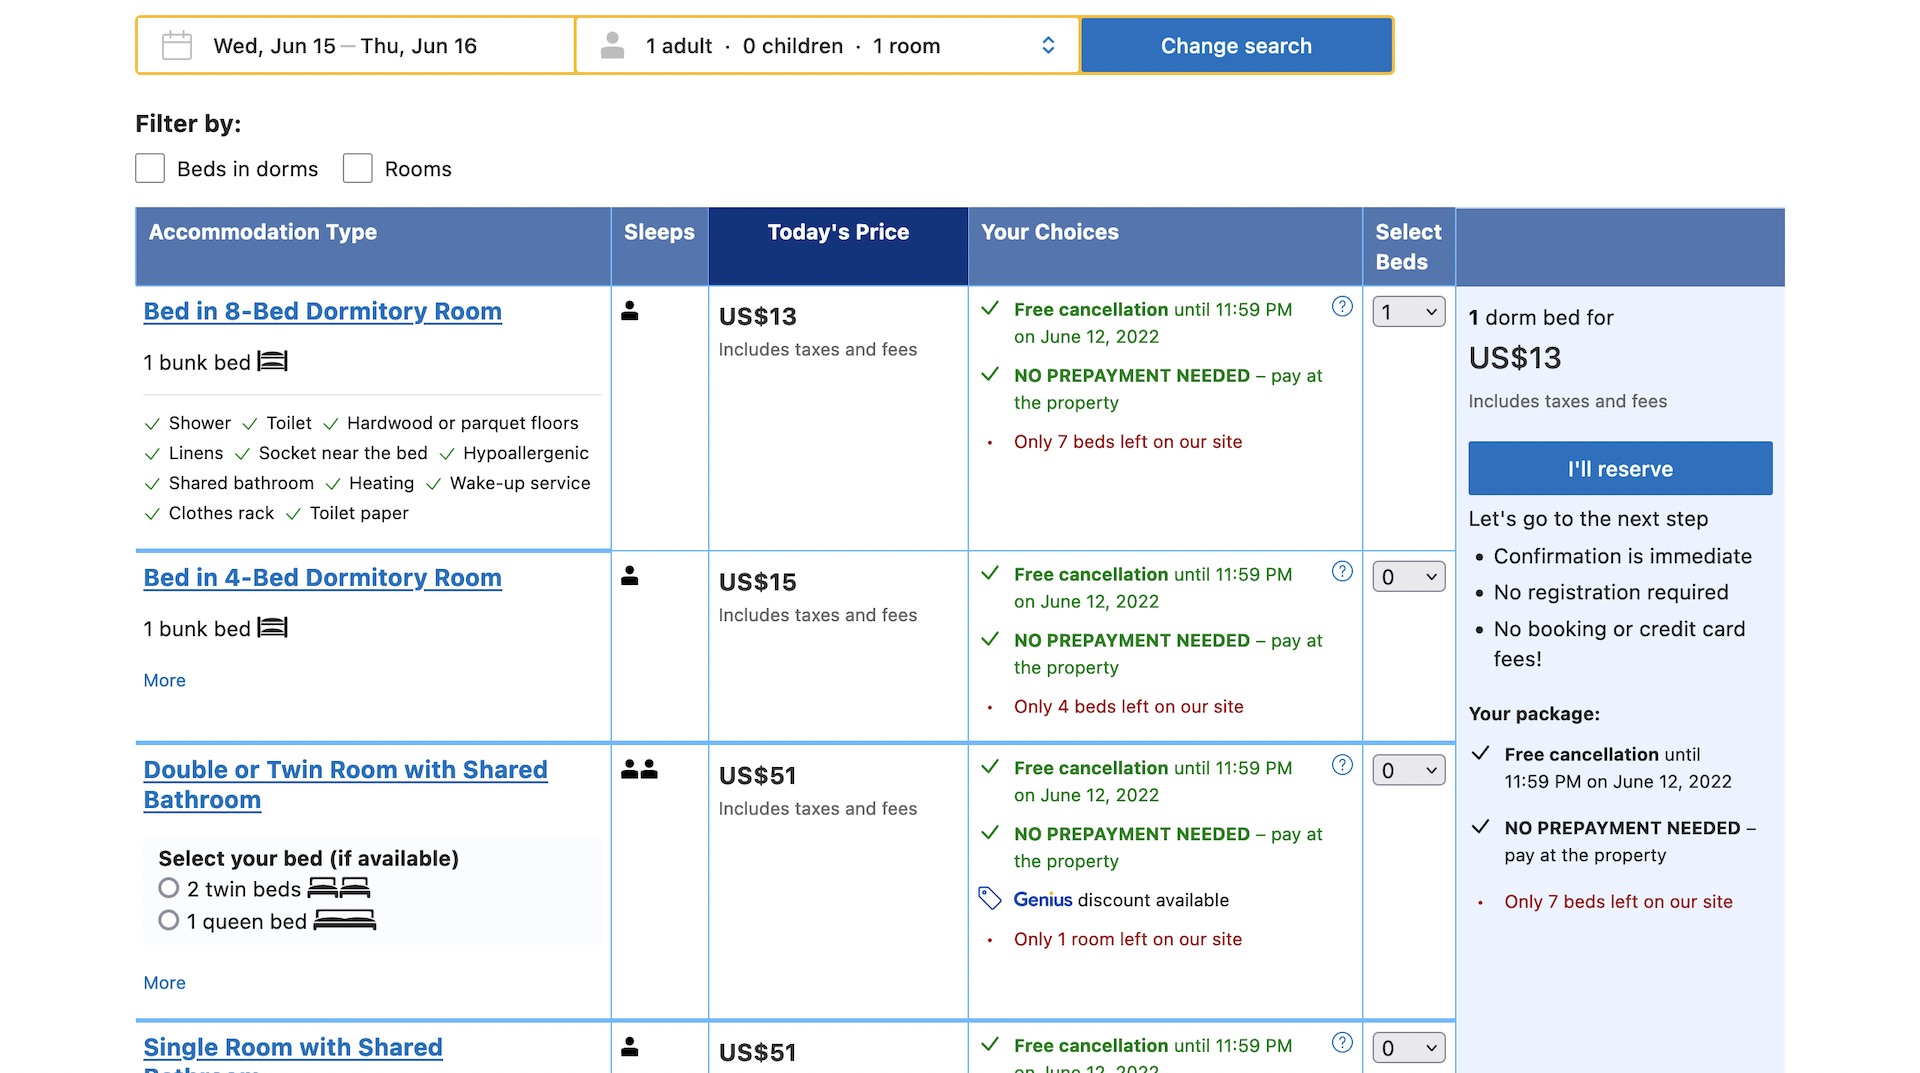
Task: Open bed quantity dropdown for 4-Bed Dormitory
Action: click(1408, 577)
